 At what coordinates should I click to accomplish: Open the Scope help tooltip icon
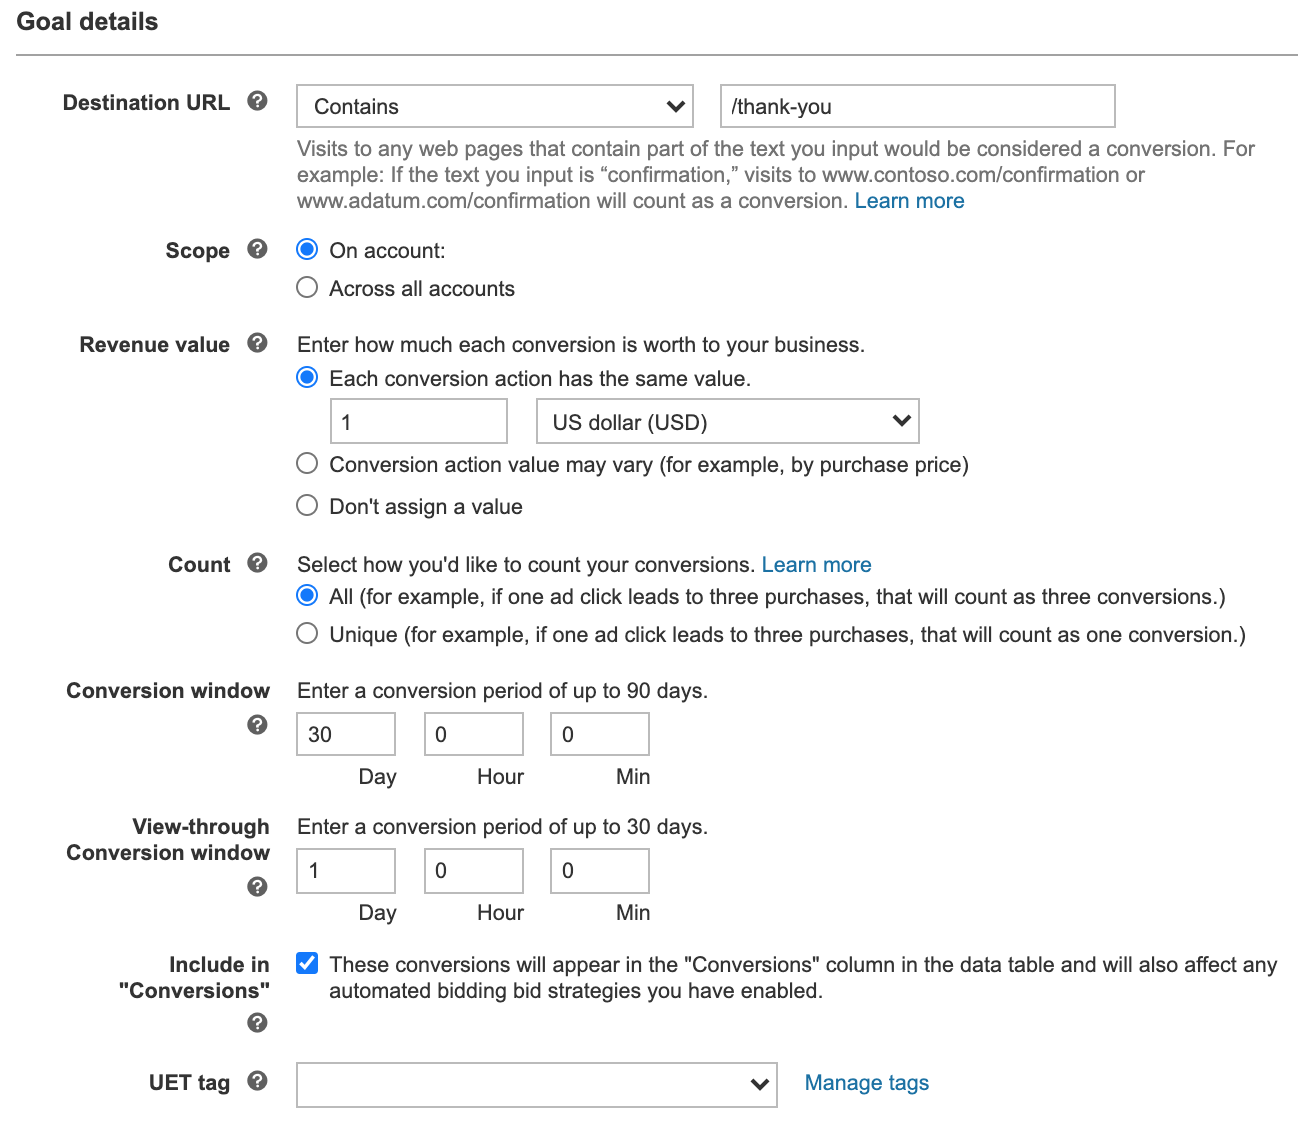click(257, 249)
